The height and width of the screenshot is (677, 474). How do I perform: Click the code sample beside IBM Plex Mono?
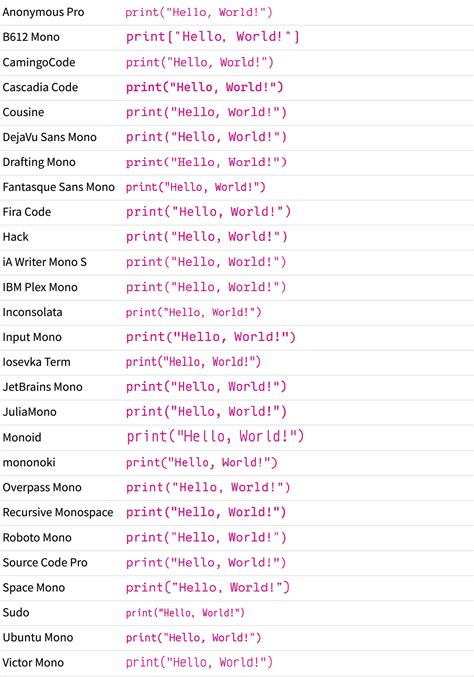(206, 287)
